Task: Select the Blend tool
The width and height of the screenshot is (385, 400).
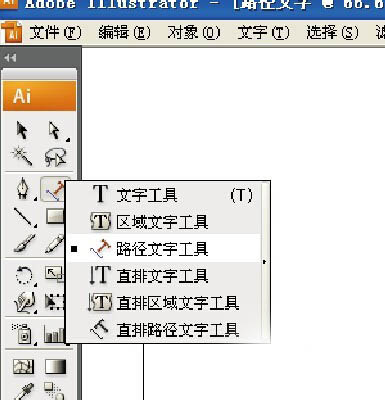Action: 53,391
